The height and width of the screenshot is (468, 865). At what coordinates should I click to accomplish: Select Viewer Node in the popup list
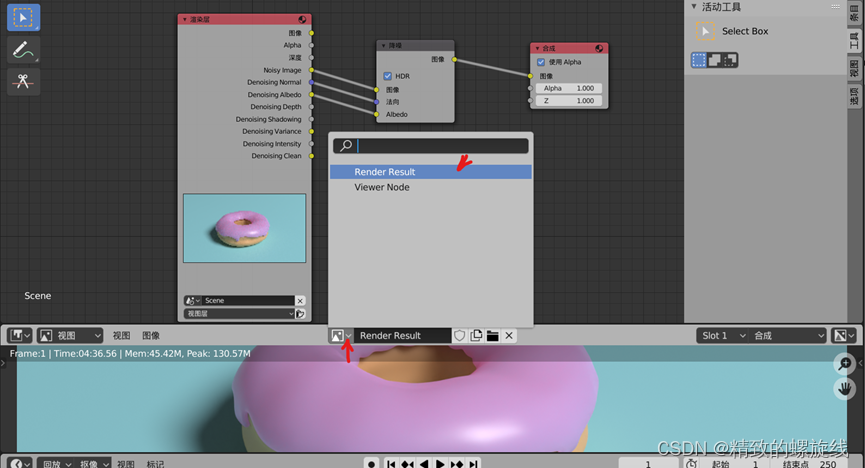431,187
